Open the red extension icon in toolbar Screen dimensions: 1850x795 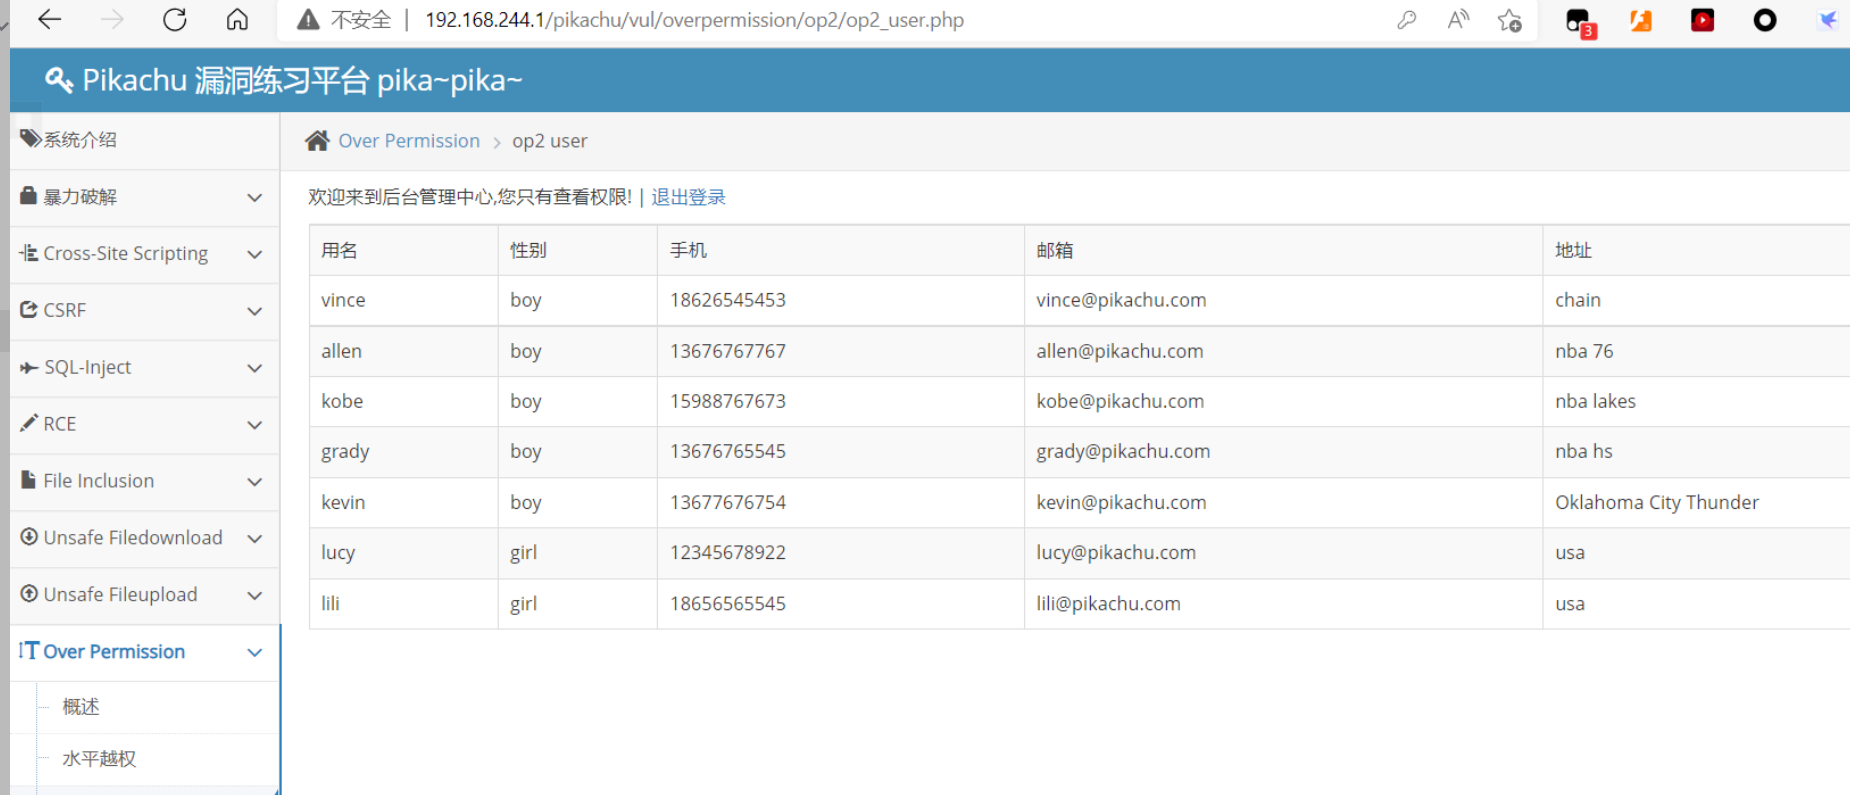click(1702, 20)
